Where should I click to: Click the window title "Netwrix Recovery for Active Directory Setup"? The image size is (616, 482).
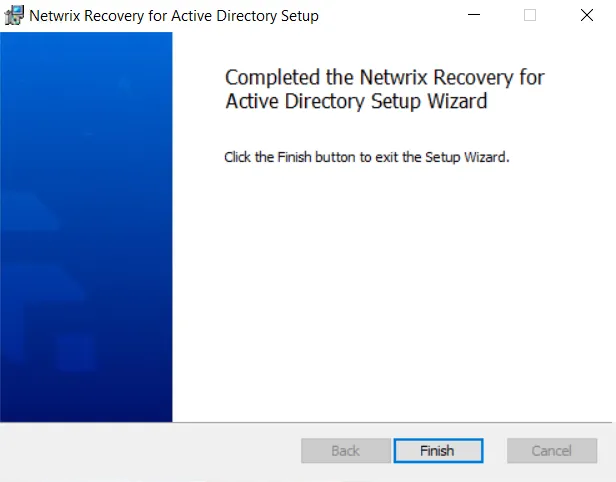tap(174, 16)
